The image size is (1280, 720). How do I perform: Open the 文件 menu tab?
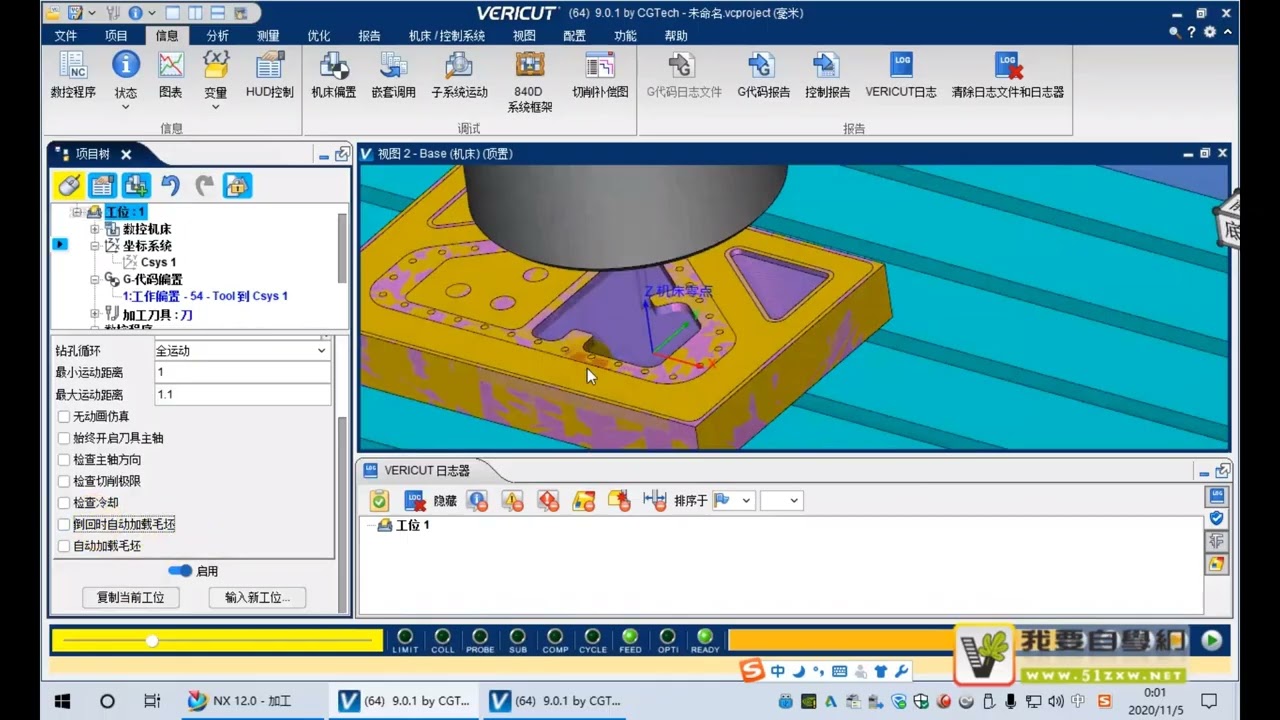66,35
